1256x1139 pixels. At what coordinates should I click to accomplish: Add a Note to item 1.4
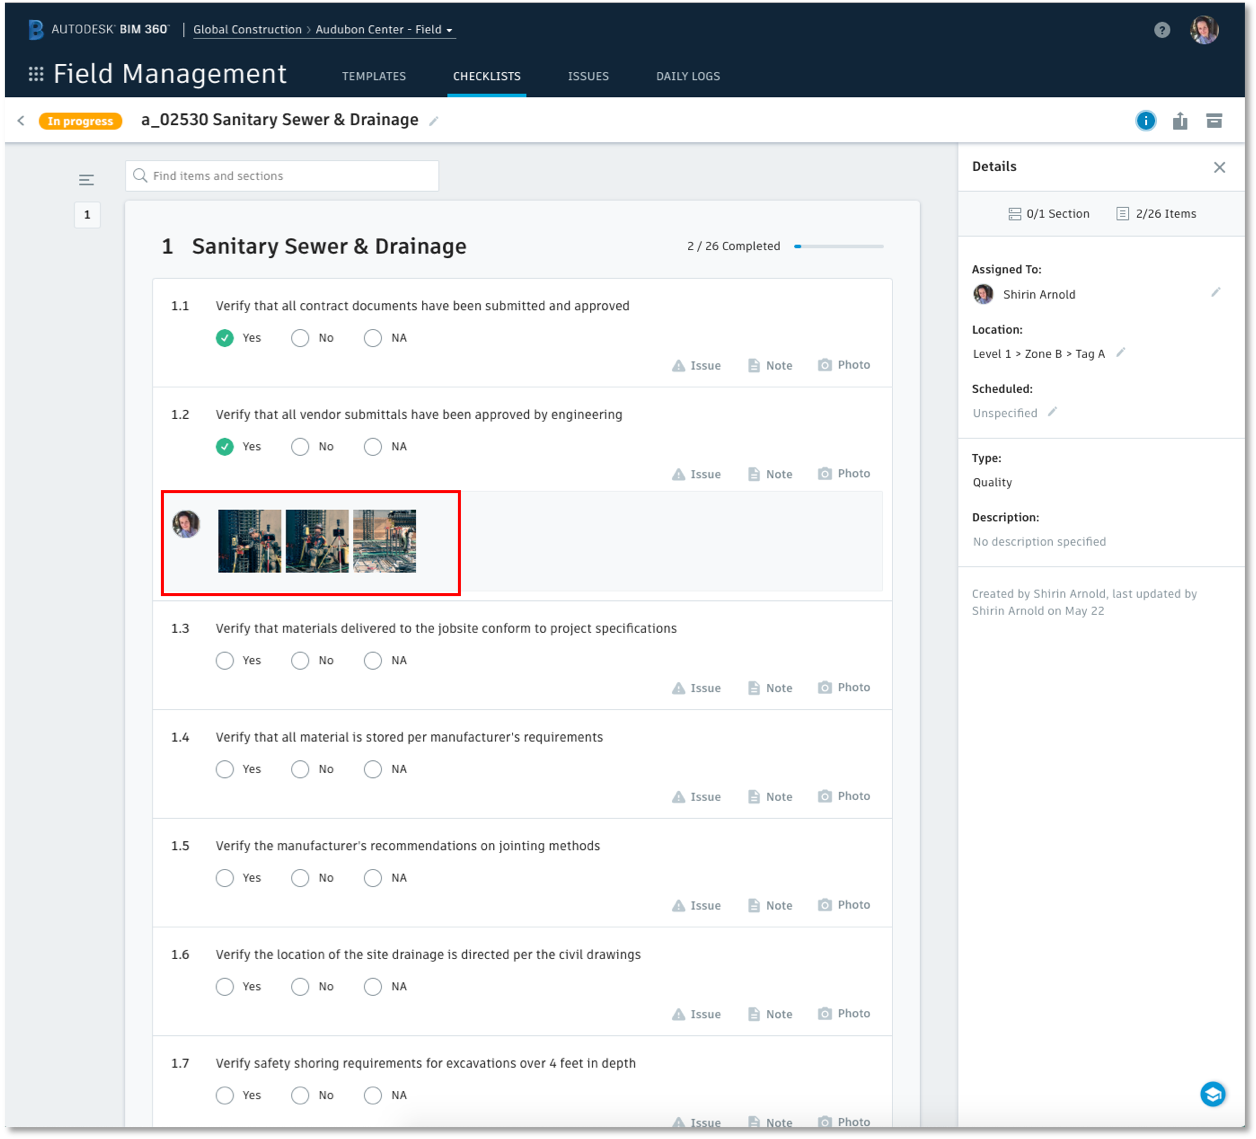click(770, 797)
